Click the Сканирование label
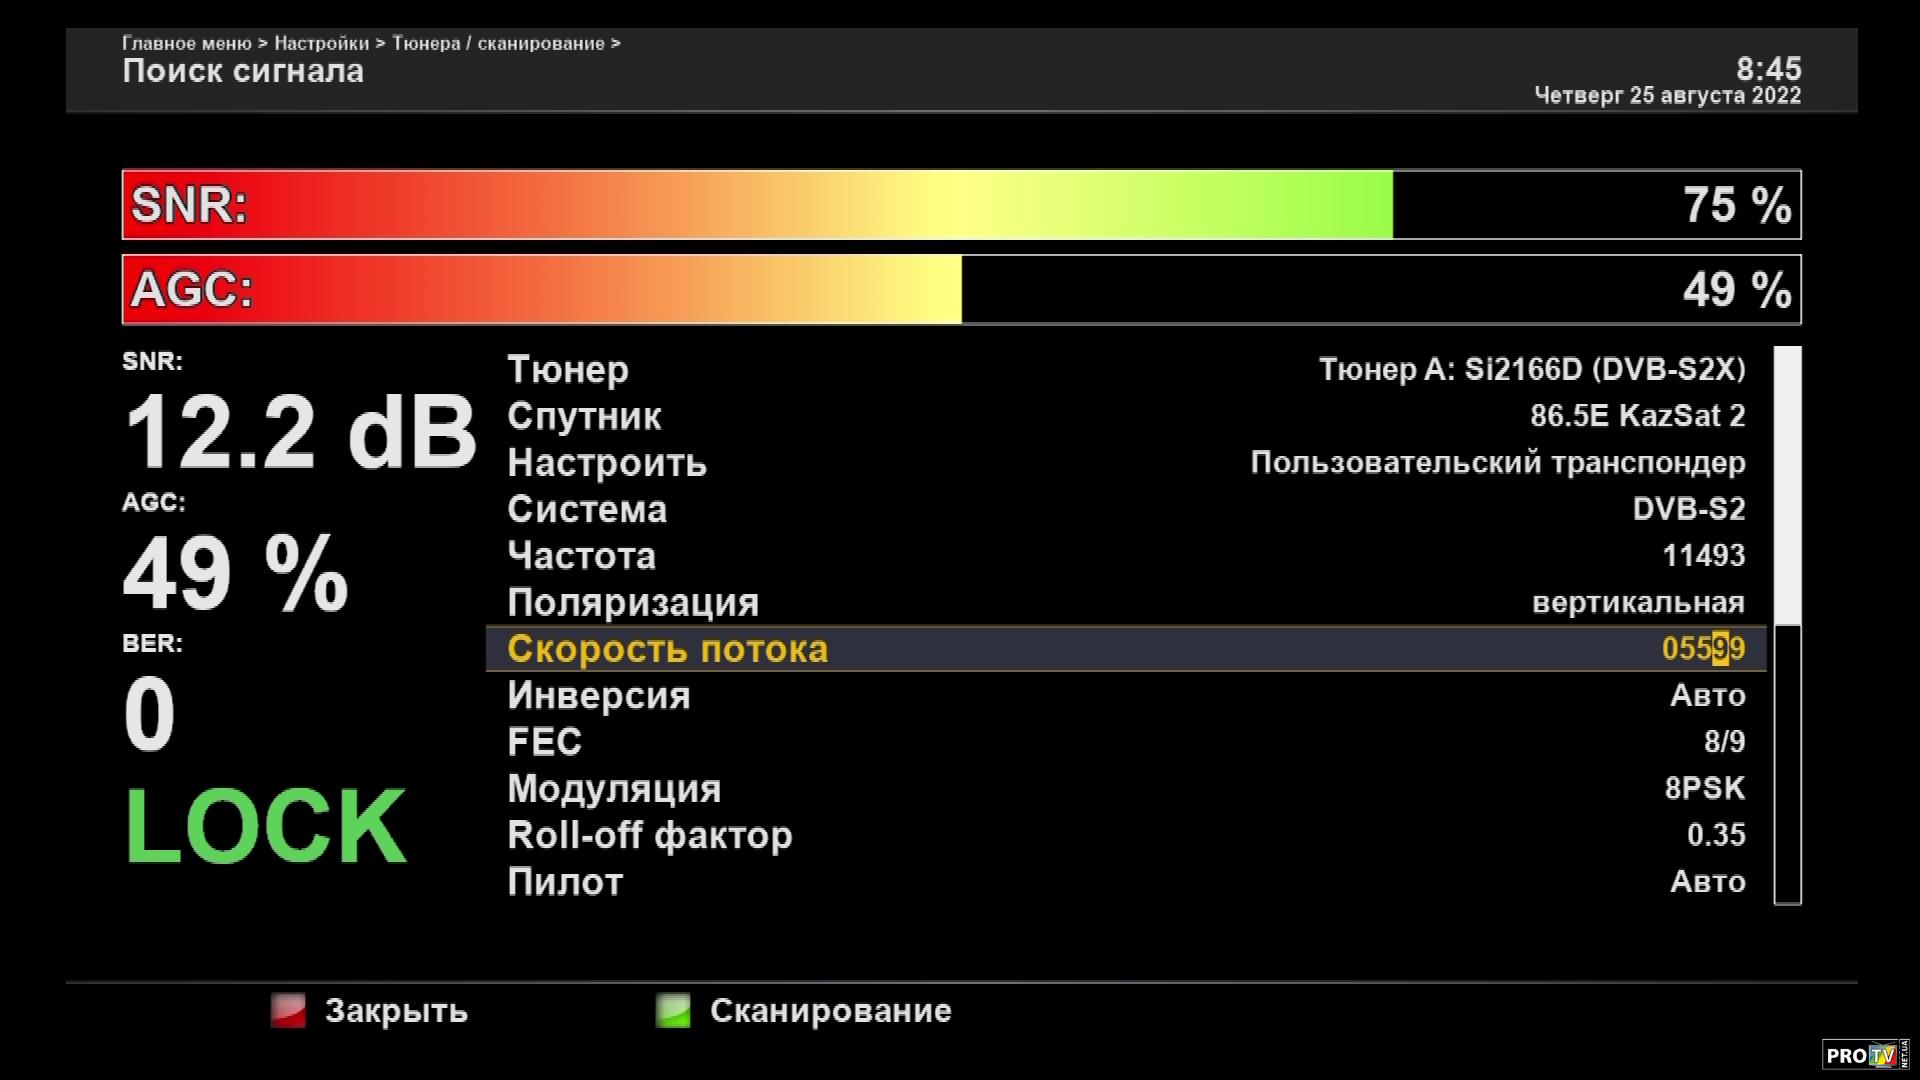1920x1080 pixels. 830,1011
